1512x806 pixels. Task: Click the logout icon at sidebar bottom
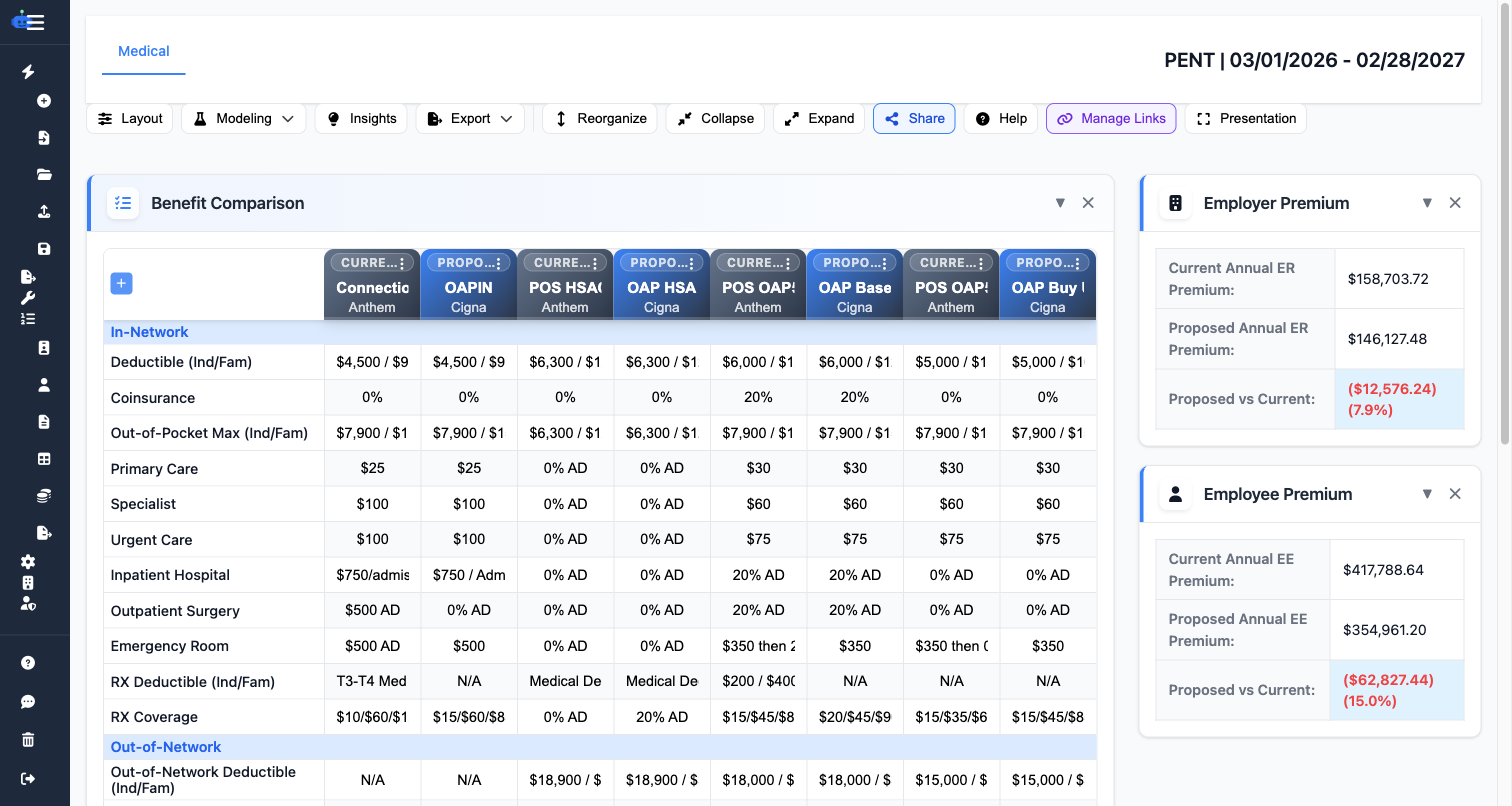(27, 779)
